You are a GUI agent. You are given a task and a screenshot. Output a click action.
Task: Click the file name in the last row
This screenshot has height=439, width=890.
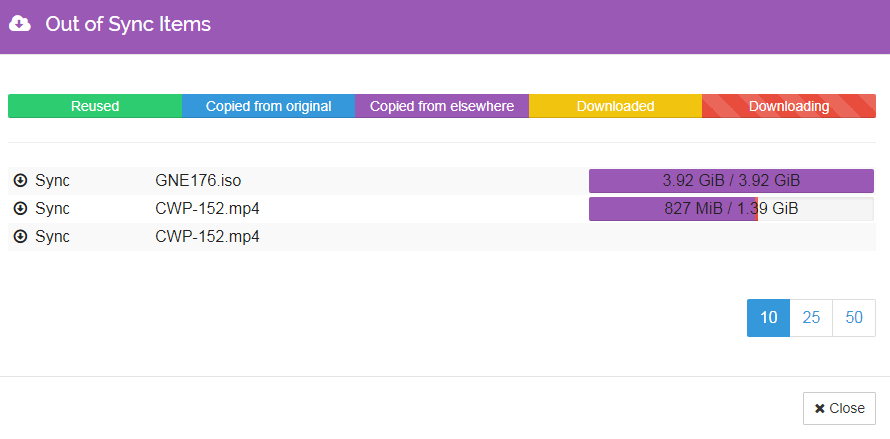(x=207, y=236)
